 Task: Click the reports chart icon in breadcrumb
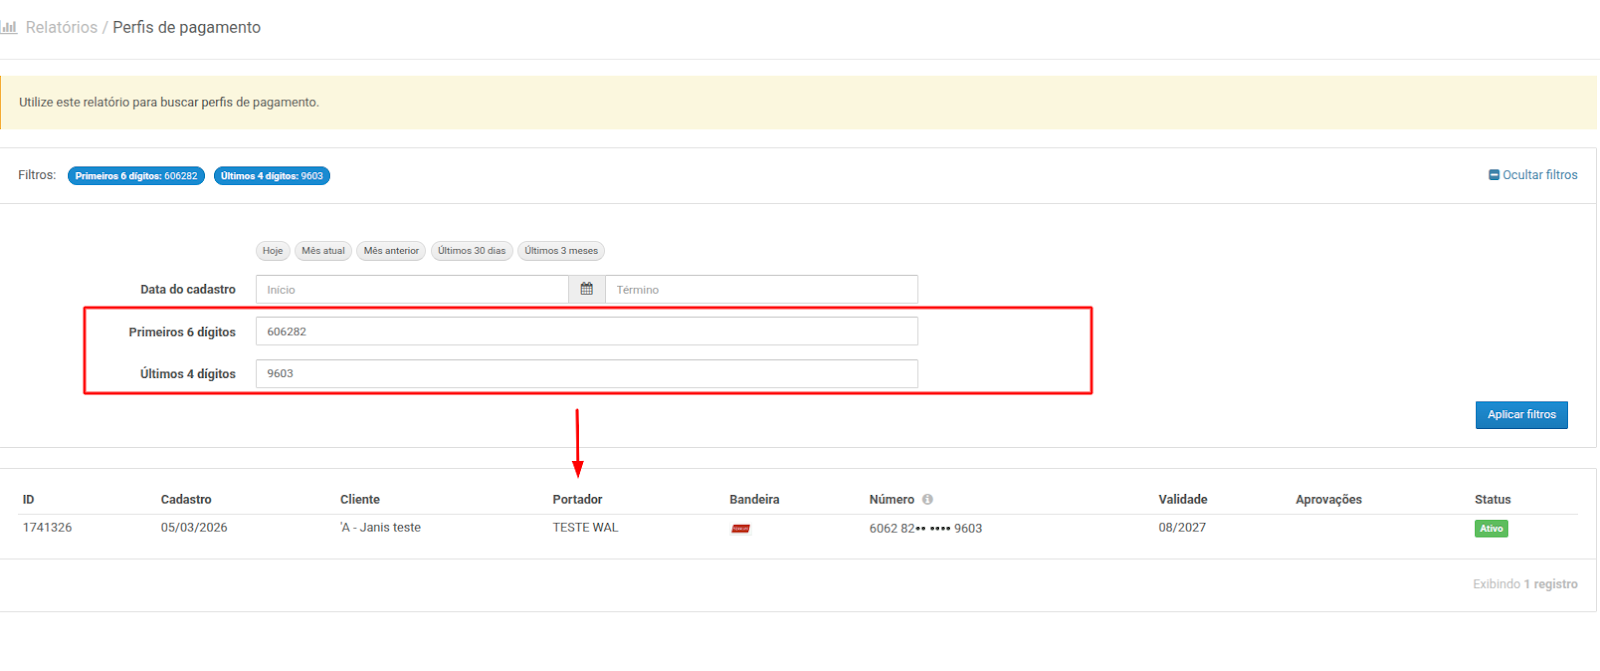click(x=9, y=28)
